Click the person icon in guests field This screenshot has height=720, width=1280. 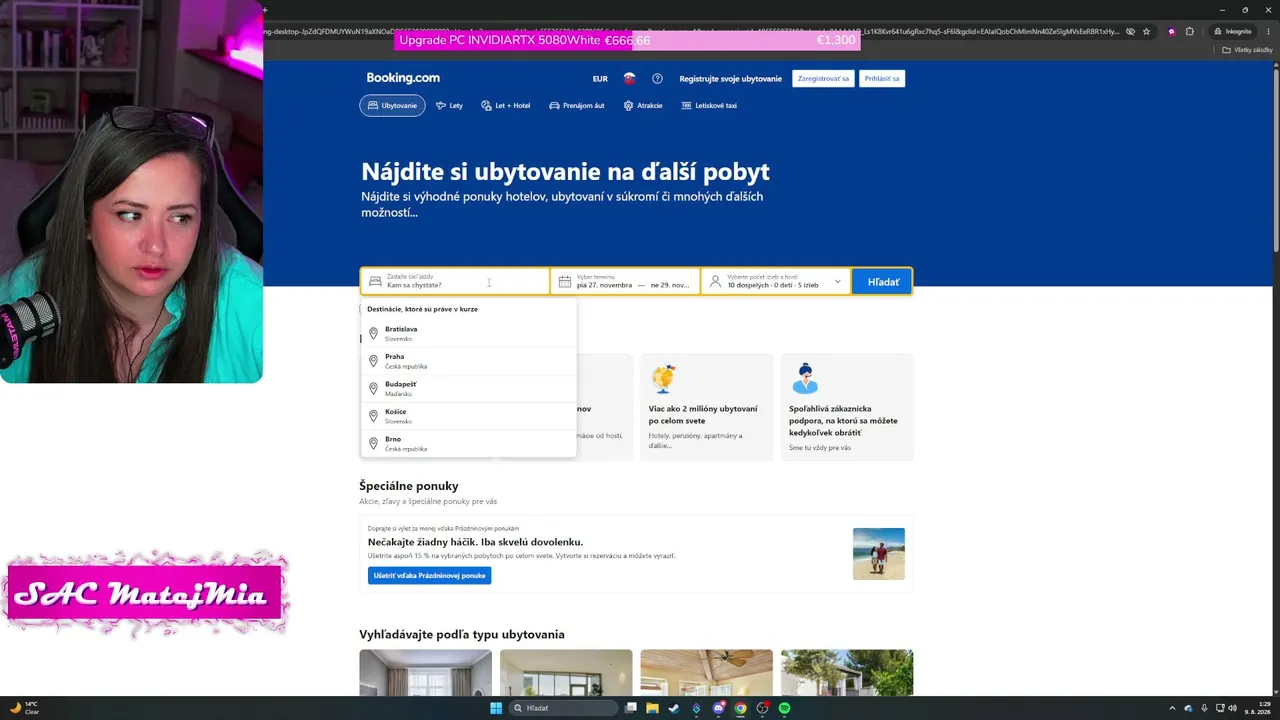coord(715,282)
